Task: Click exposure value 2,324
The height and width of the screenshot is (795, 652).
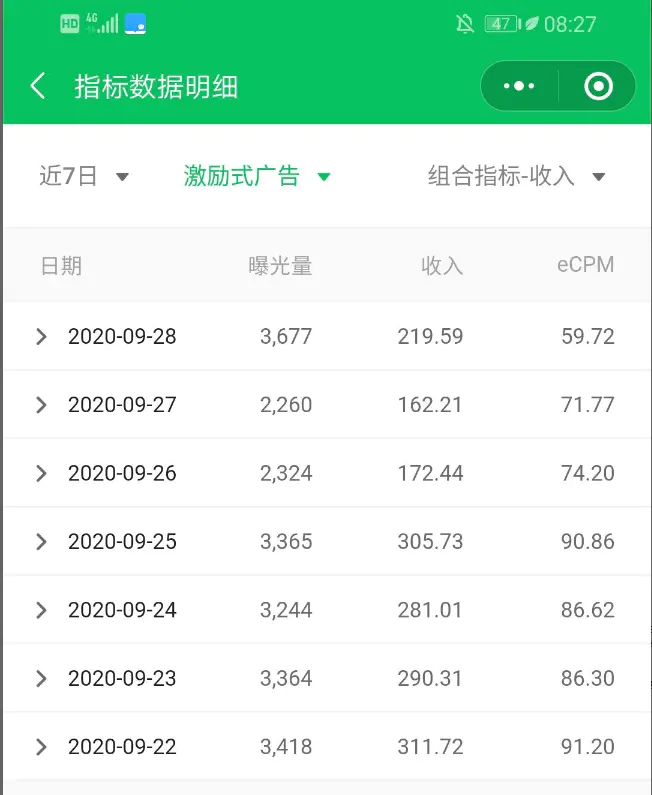Action: pyautogui.click(x=286, y=474)
